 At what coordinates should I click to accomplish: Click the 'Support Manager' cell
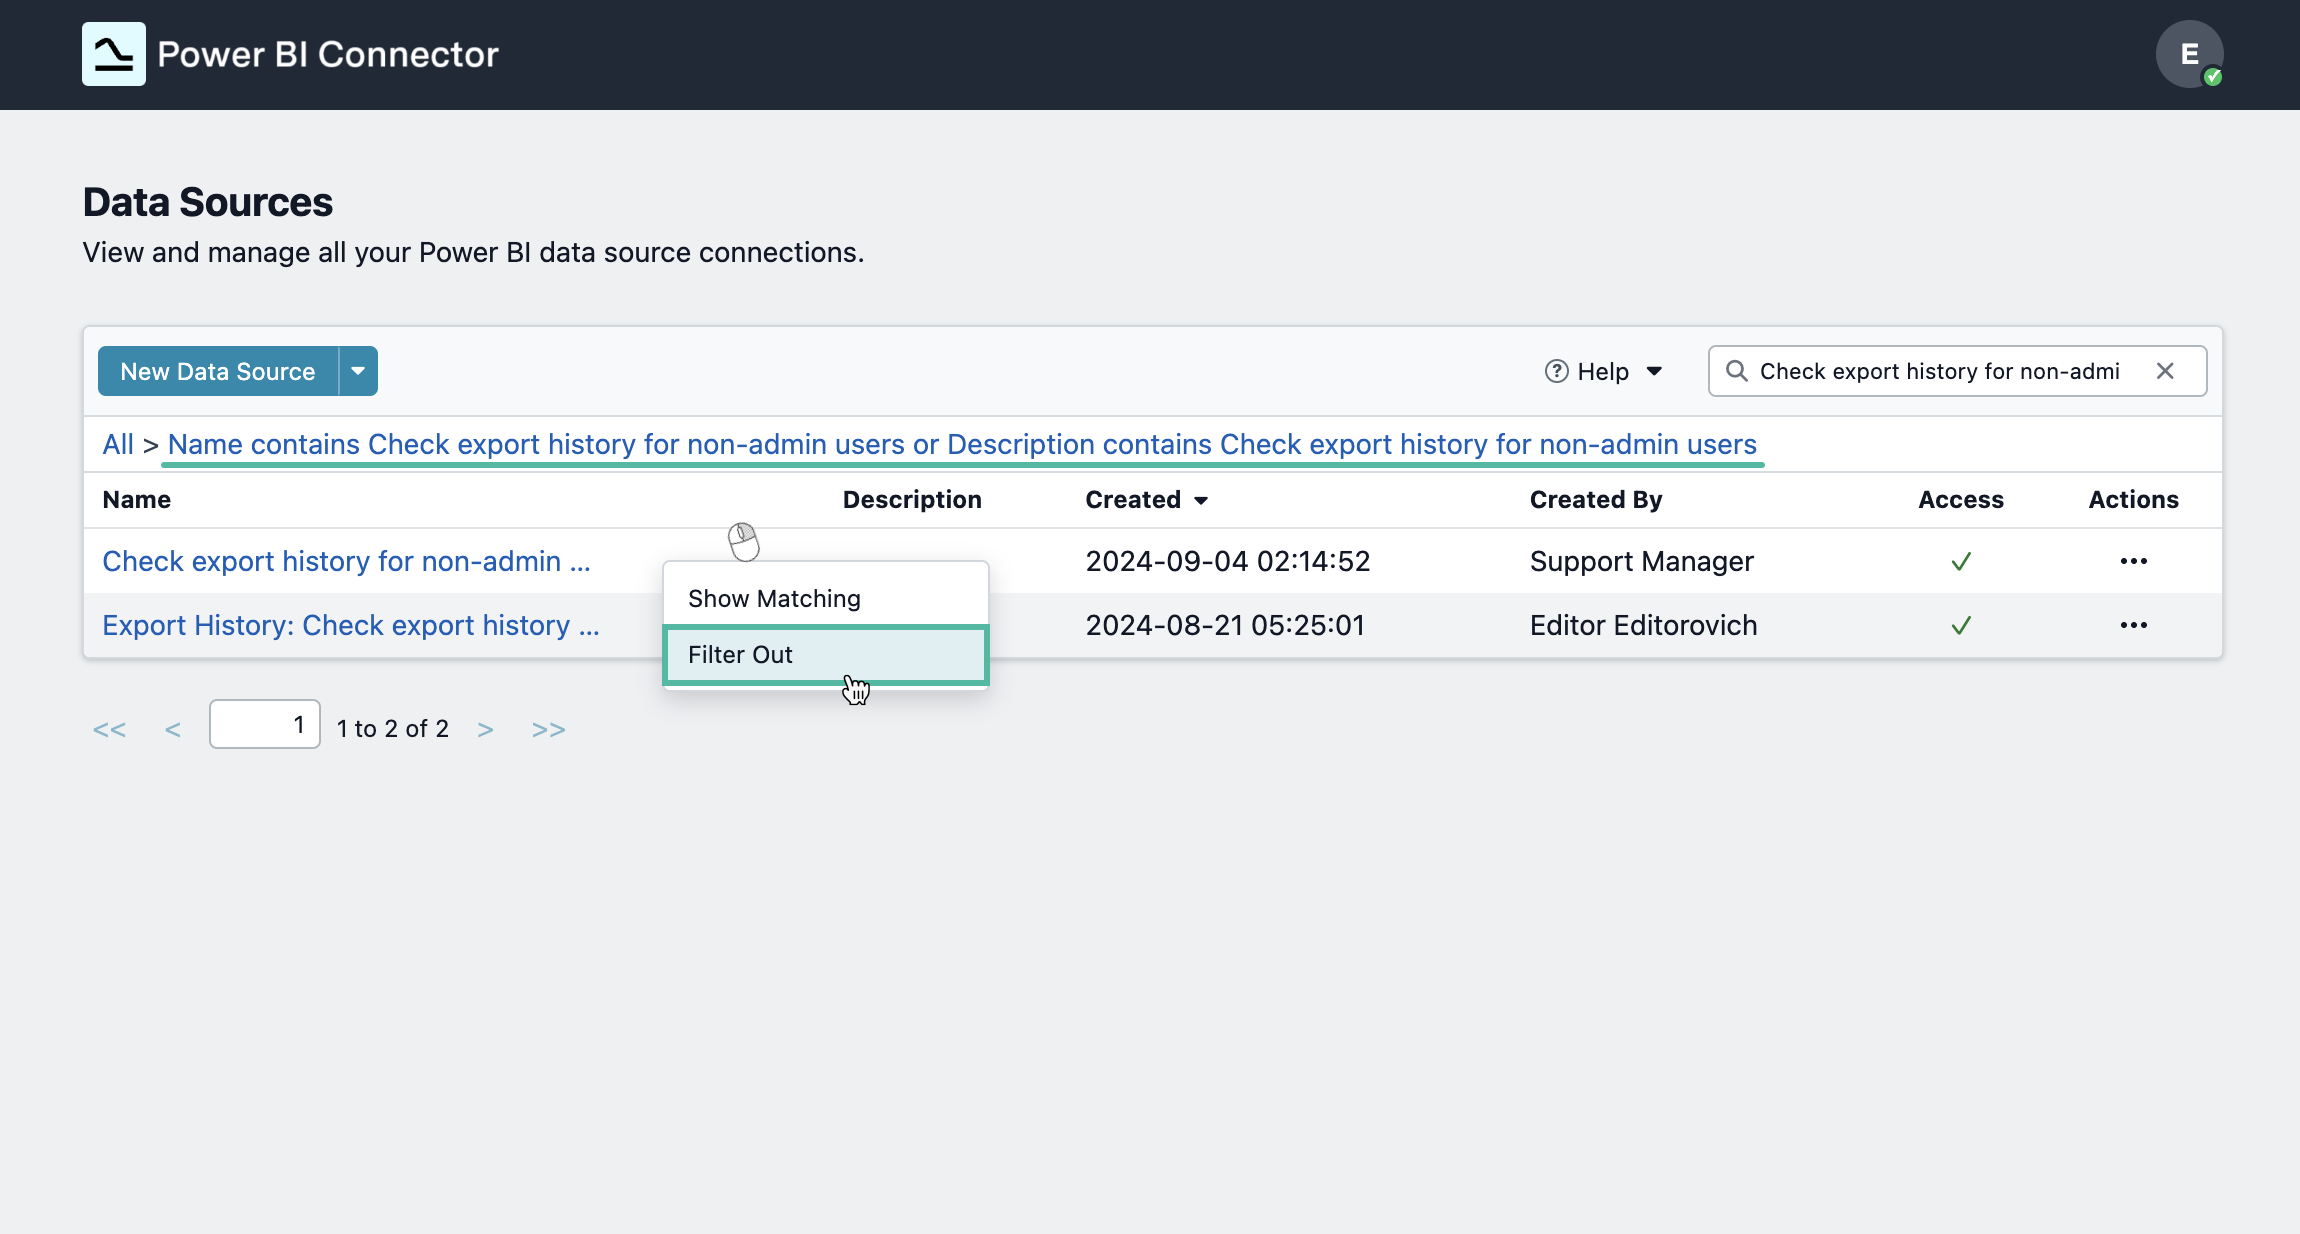point(1642,561)
